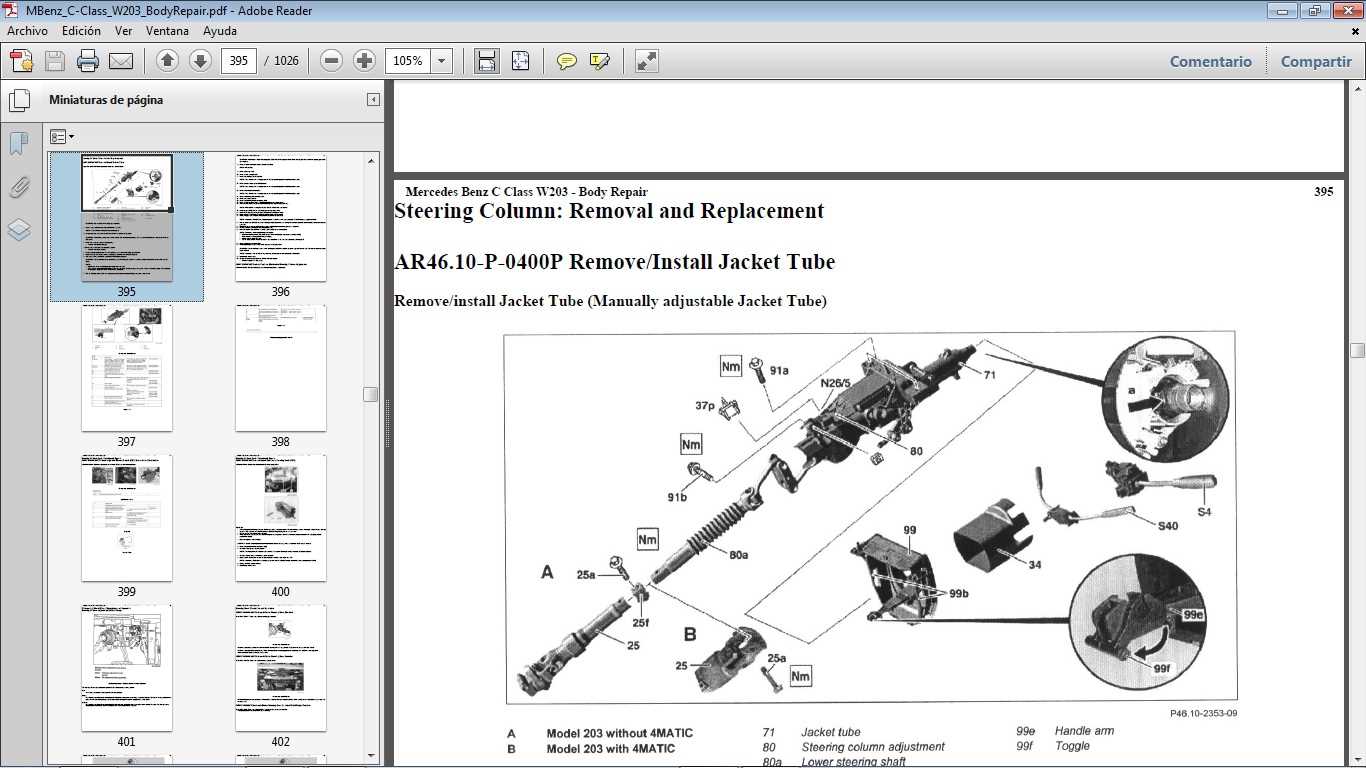Open the layers panel icon

point(19,230)
